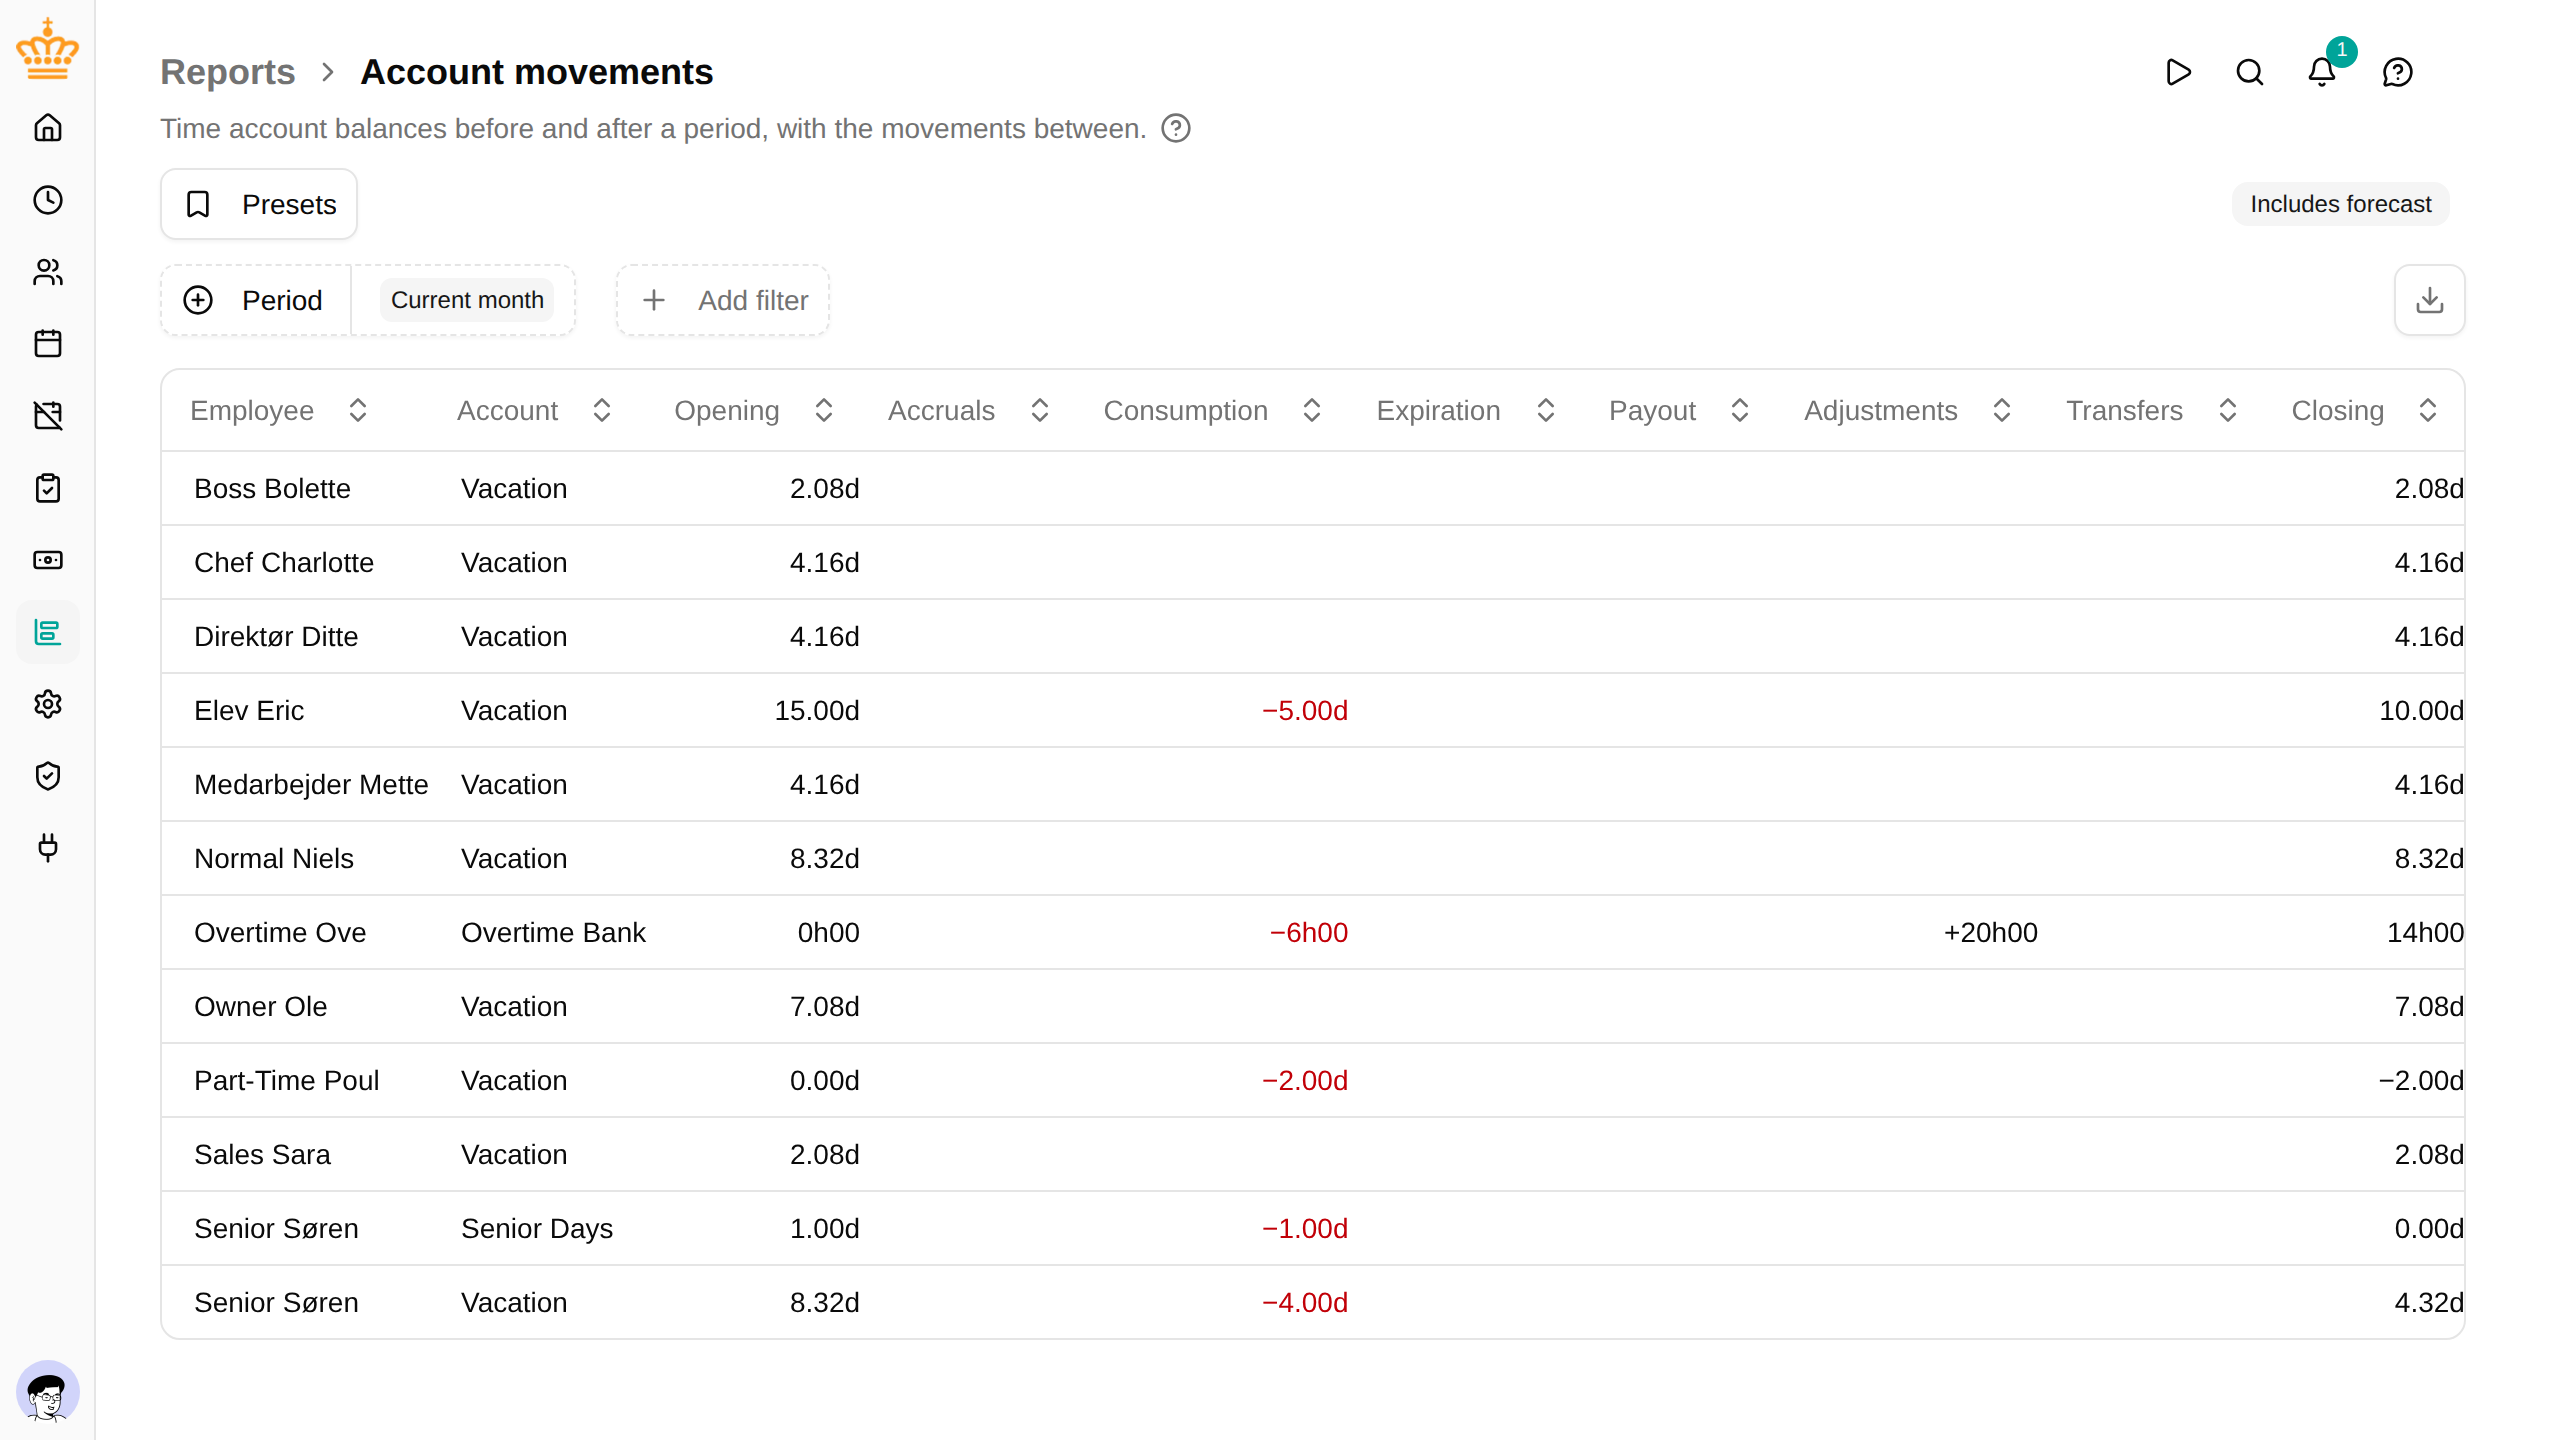
Task: Sort by Accruals column
Action: (x=968, y=410)
